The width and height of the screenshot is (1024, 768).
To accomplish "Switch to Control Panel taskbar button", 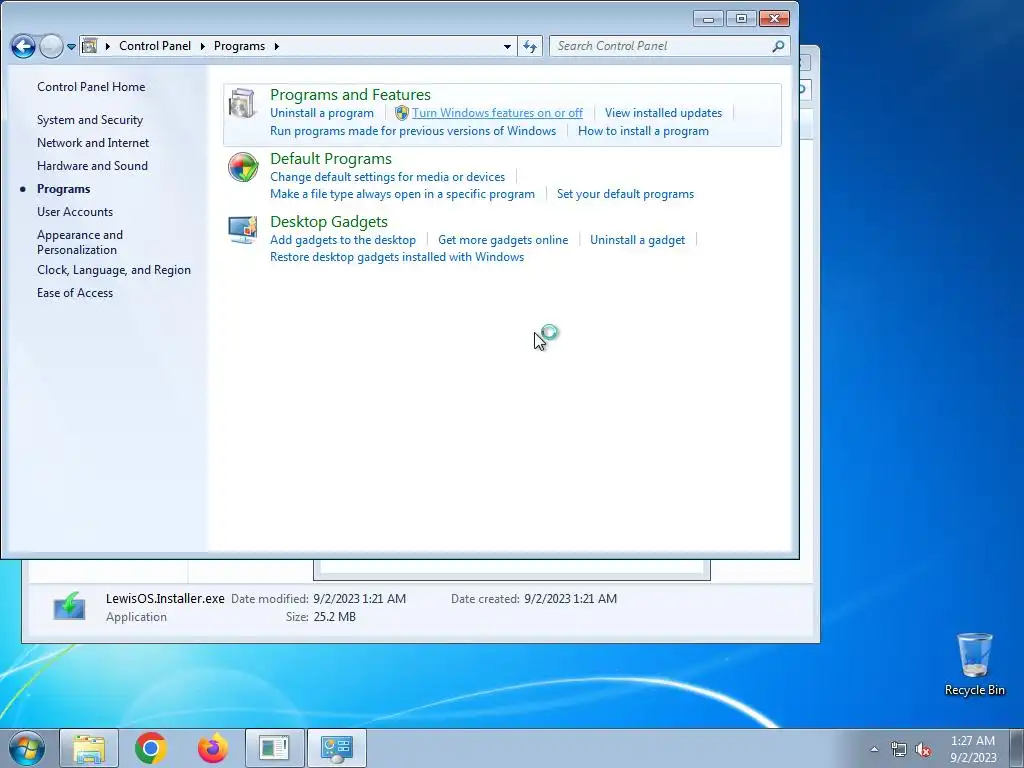I will coord(336,748).
